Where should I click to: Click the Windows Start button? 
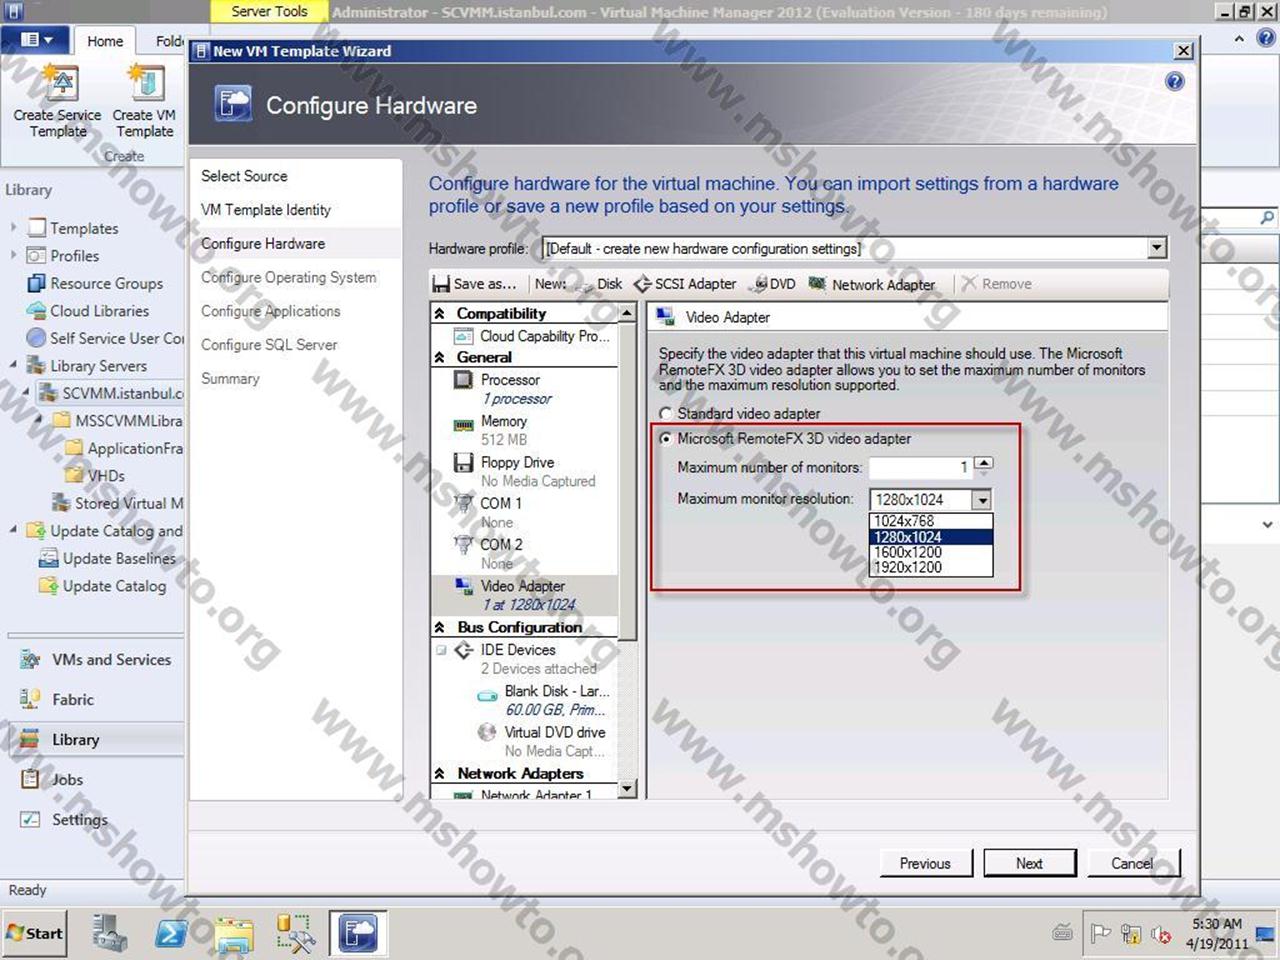pyautogui.click(x=35, y=933)
